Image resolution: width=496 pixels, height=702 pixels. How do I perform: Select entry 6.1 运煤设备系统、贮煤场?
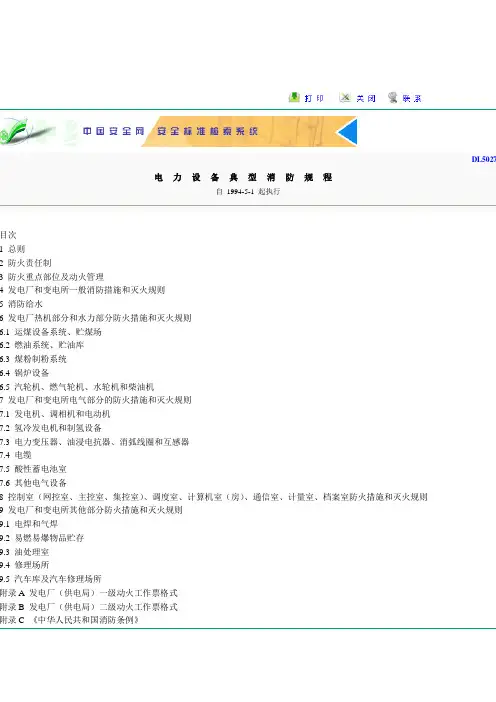tap(51, 332)
